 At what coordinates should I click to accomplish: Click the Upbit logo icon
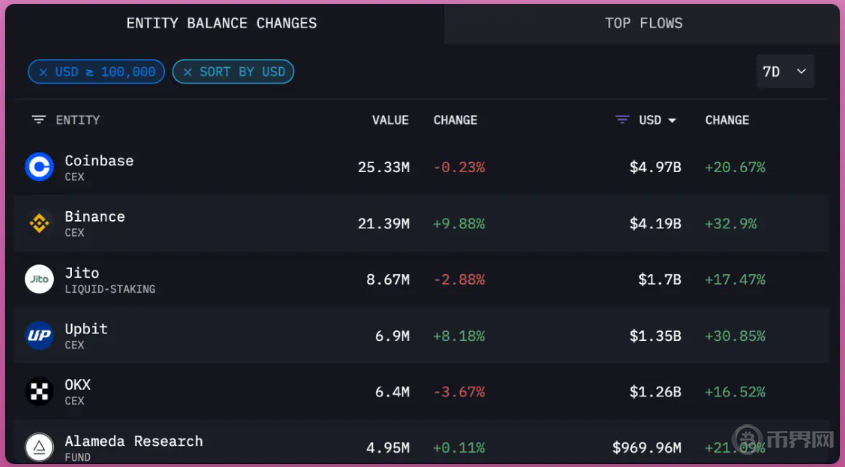[39, 336]
